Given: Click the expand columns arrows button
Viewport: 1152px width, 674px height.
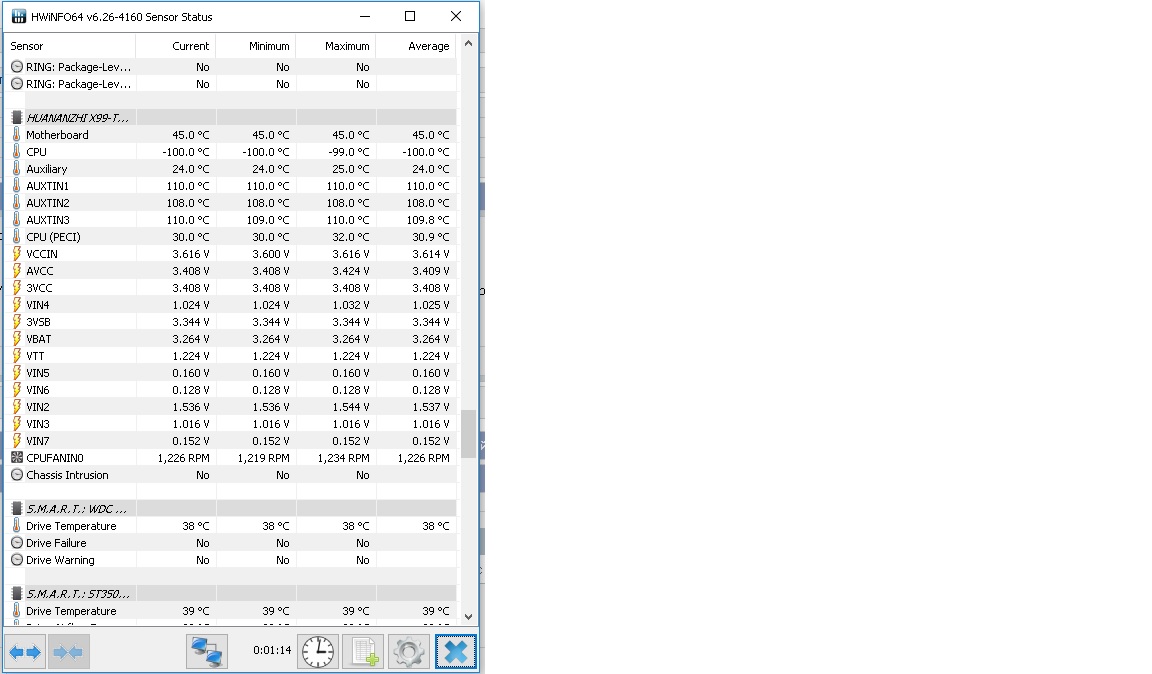Looking at the screenshot, I should (x=25, y=651).
